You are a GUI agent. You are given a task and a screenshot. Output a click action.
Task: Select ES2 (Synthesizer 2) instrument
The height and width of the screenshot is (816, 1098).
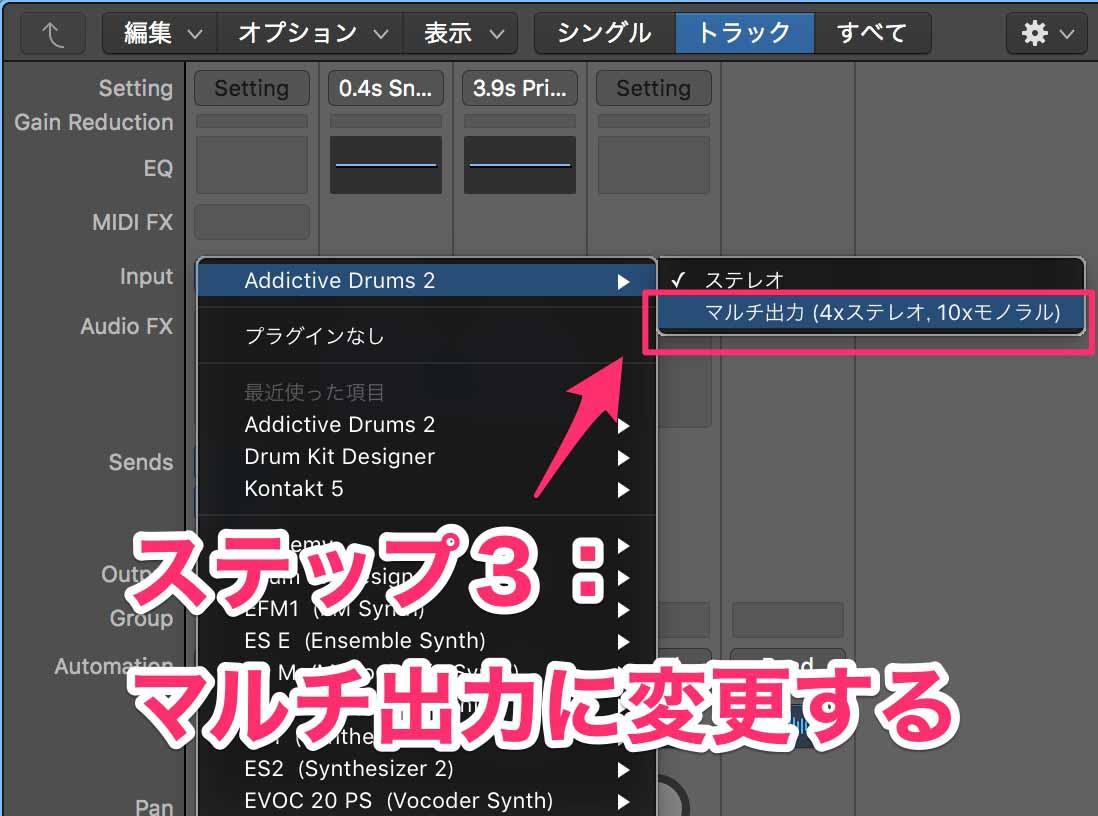tap(427, 769)
